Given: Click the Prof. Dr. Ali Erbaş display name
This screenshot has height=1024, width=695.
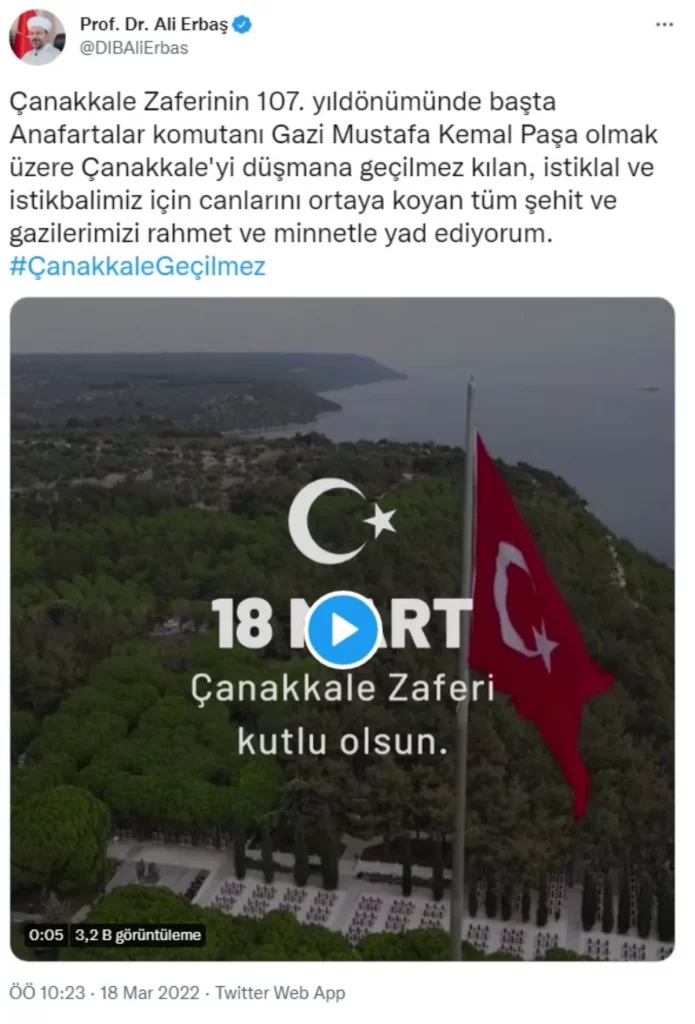Looking at the screenshot, I should pos(154,25).
